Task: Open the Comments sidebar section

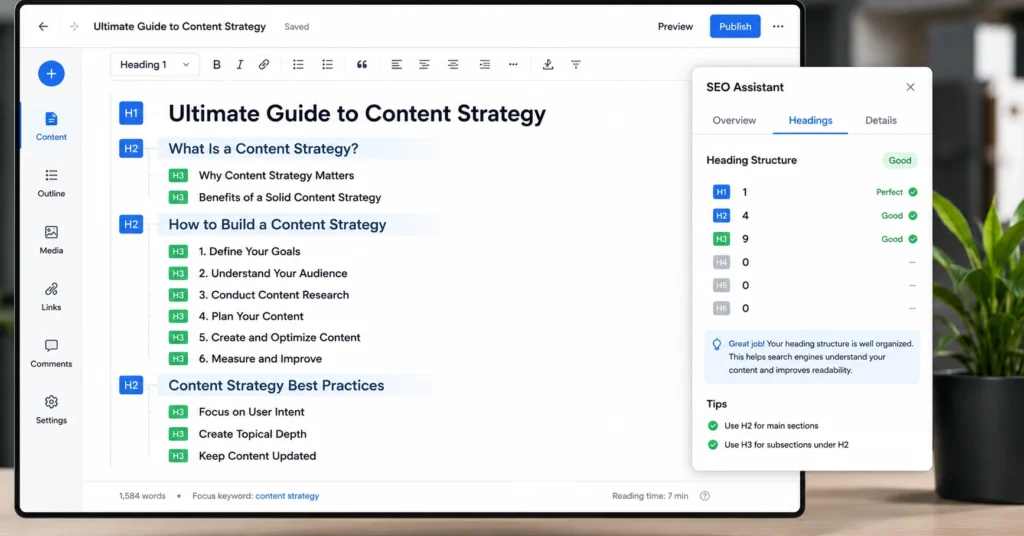Action: coord(51,353)
